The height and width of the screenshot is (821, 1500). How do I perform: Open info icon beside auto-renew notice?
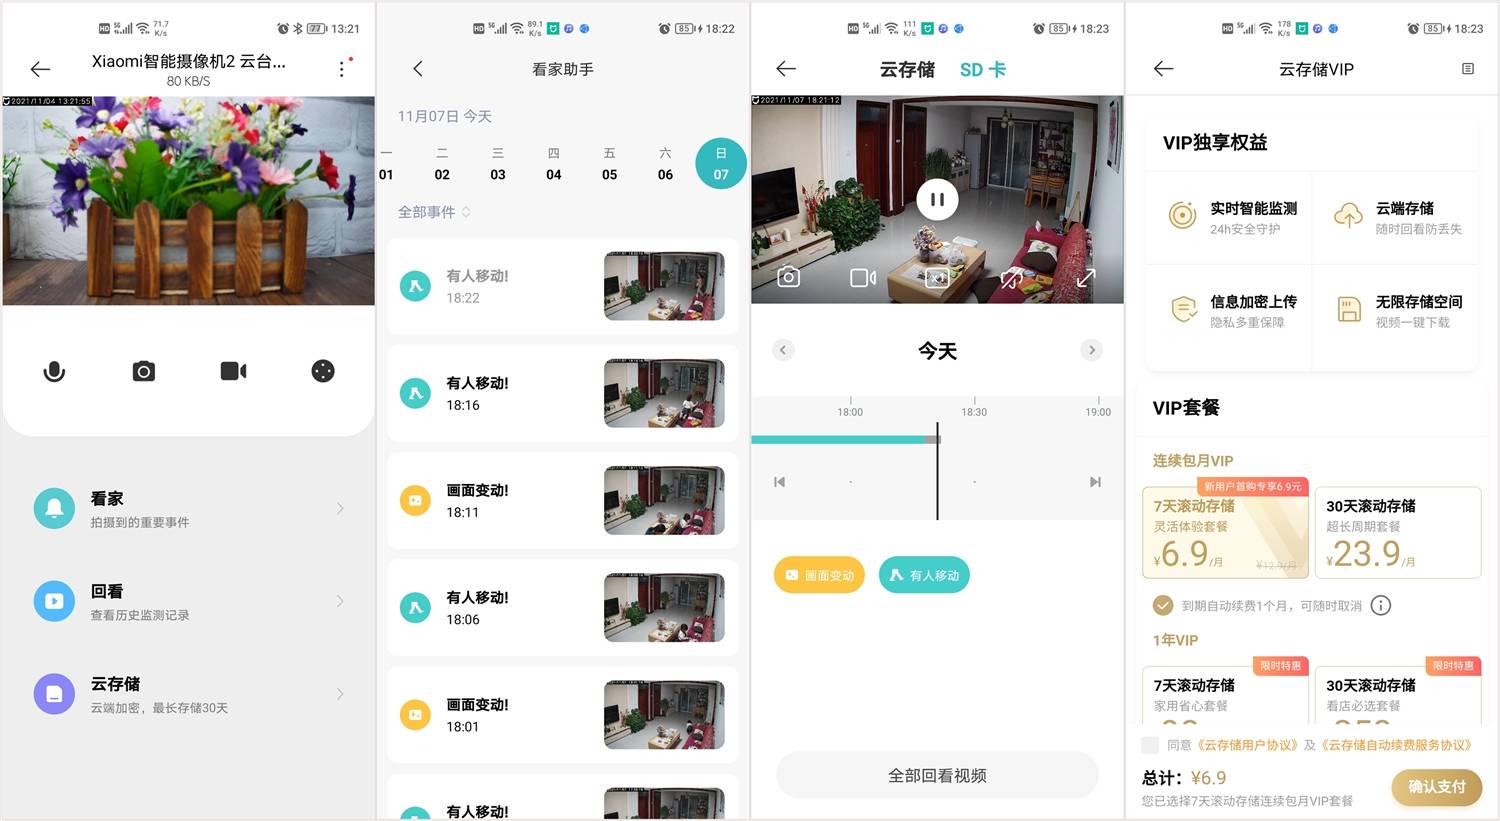point(1381,605)
